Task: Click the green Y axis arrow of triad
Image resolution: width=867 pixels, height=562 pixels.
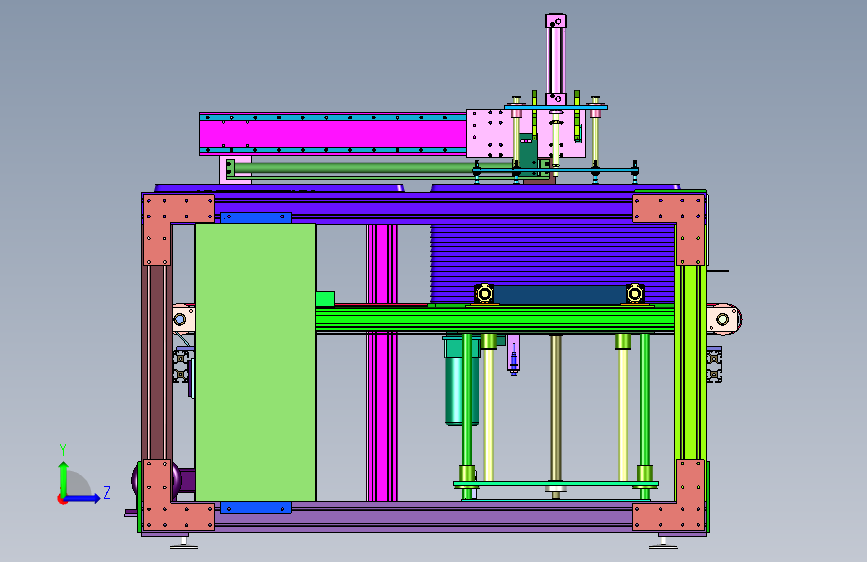Action: pyautogui.click(x=64, y=479)
